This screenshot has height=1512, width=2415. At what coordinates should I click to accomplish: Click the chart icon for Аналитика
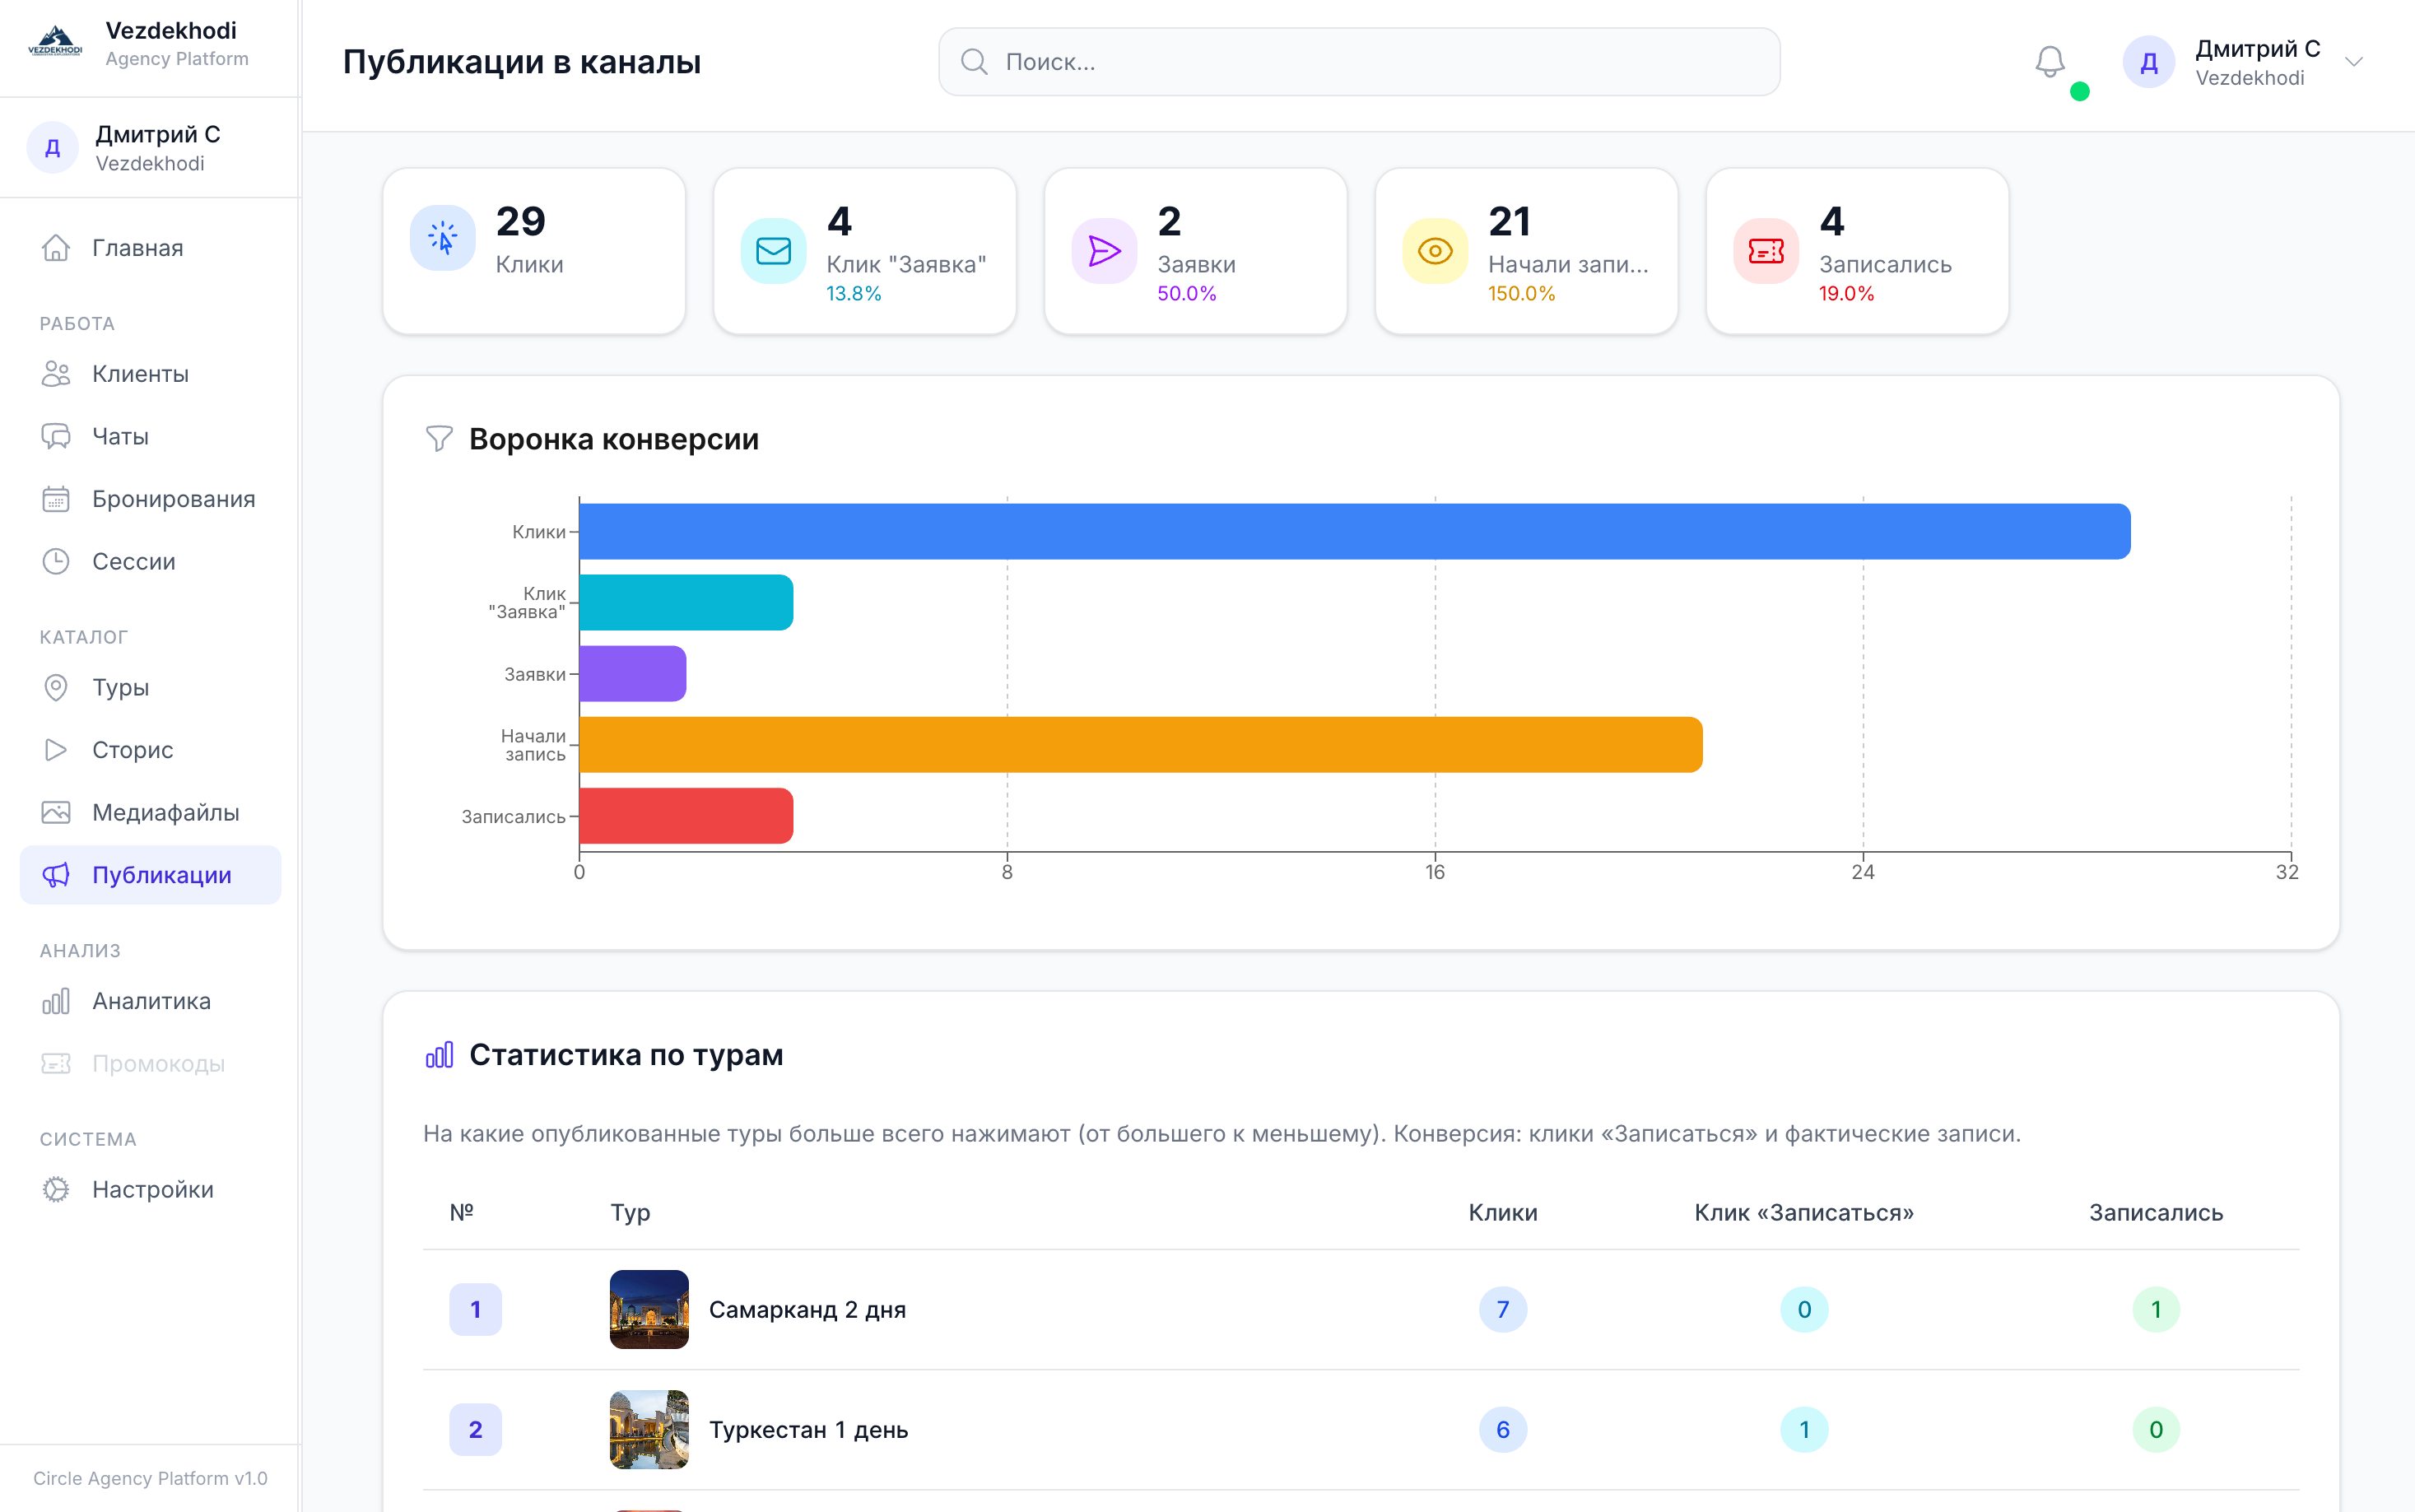click(56, 1001)
